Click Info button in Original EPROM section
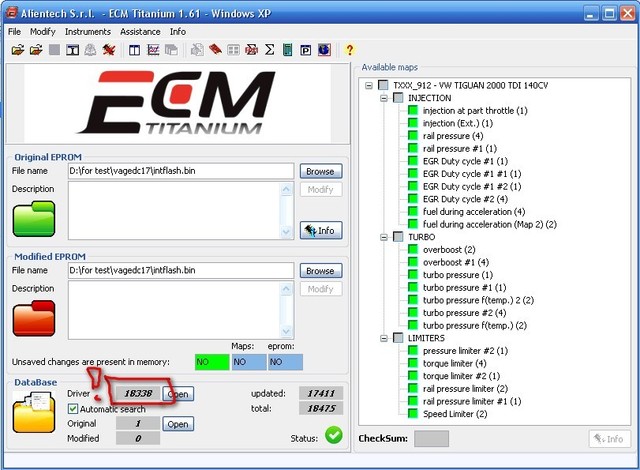Image resolution: width=640 pixels, height=470 pixels. click(x=321, y=231)
